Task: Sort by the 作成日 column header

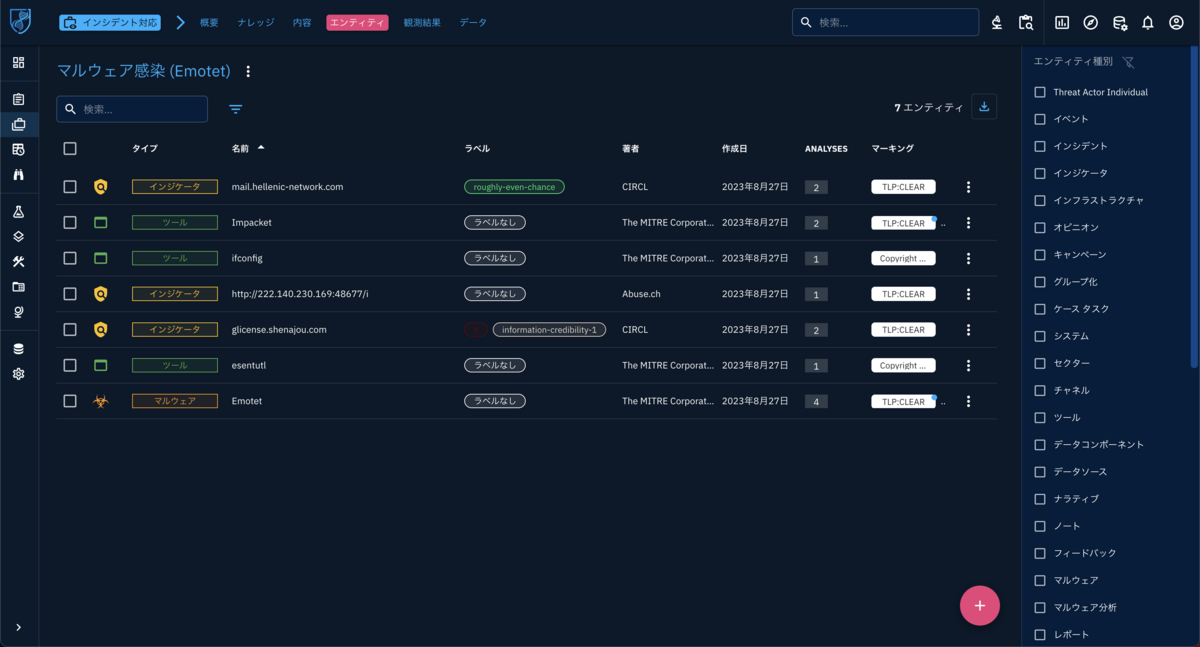Action: (x=734, y=148)
